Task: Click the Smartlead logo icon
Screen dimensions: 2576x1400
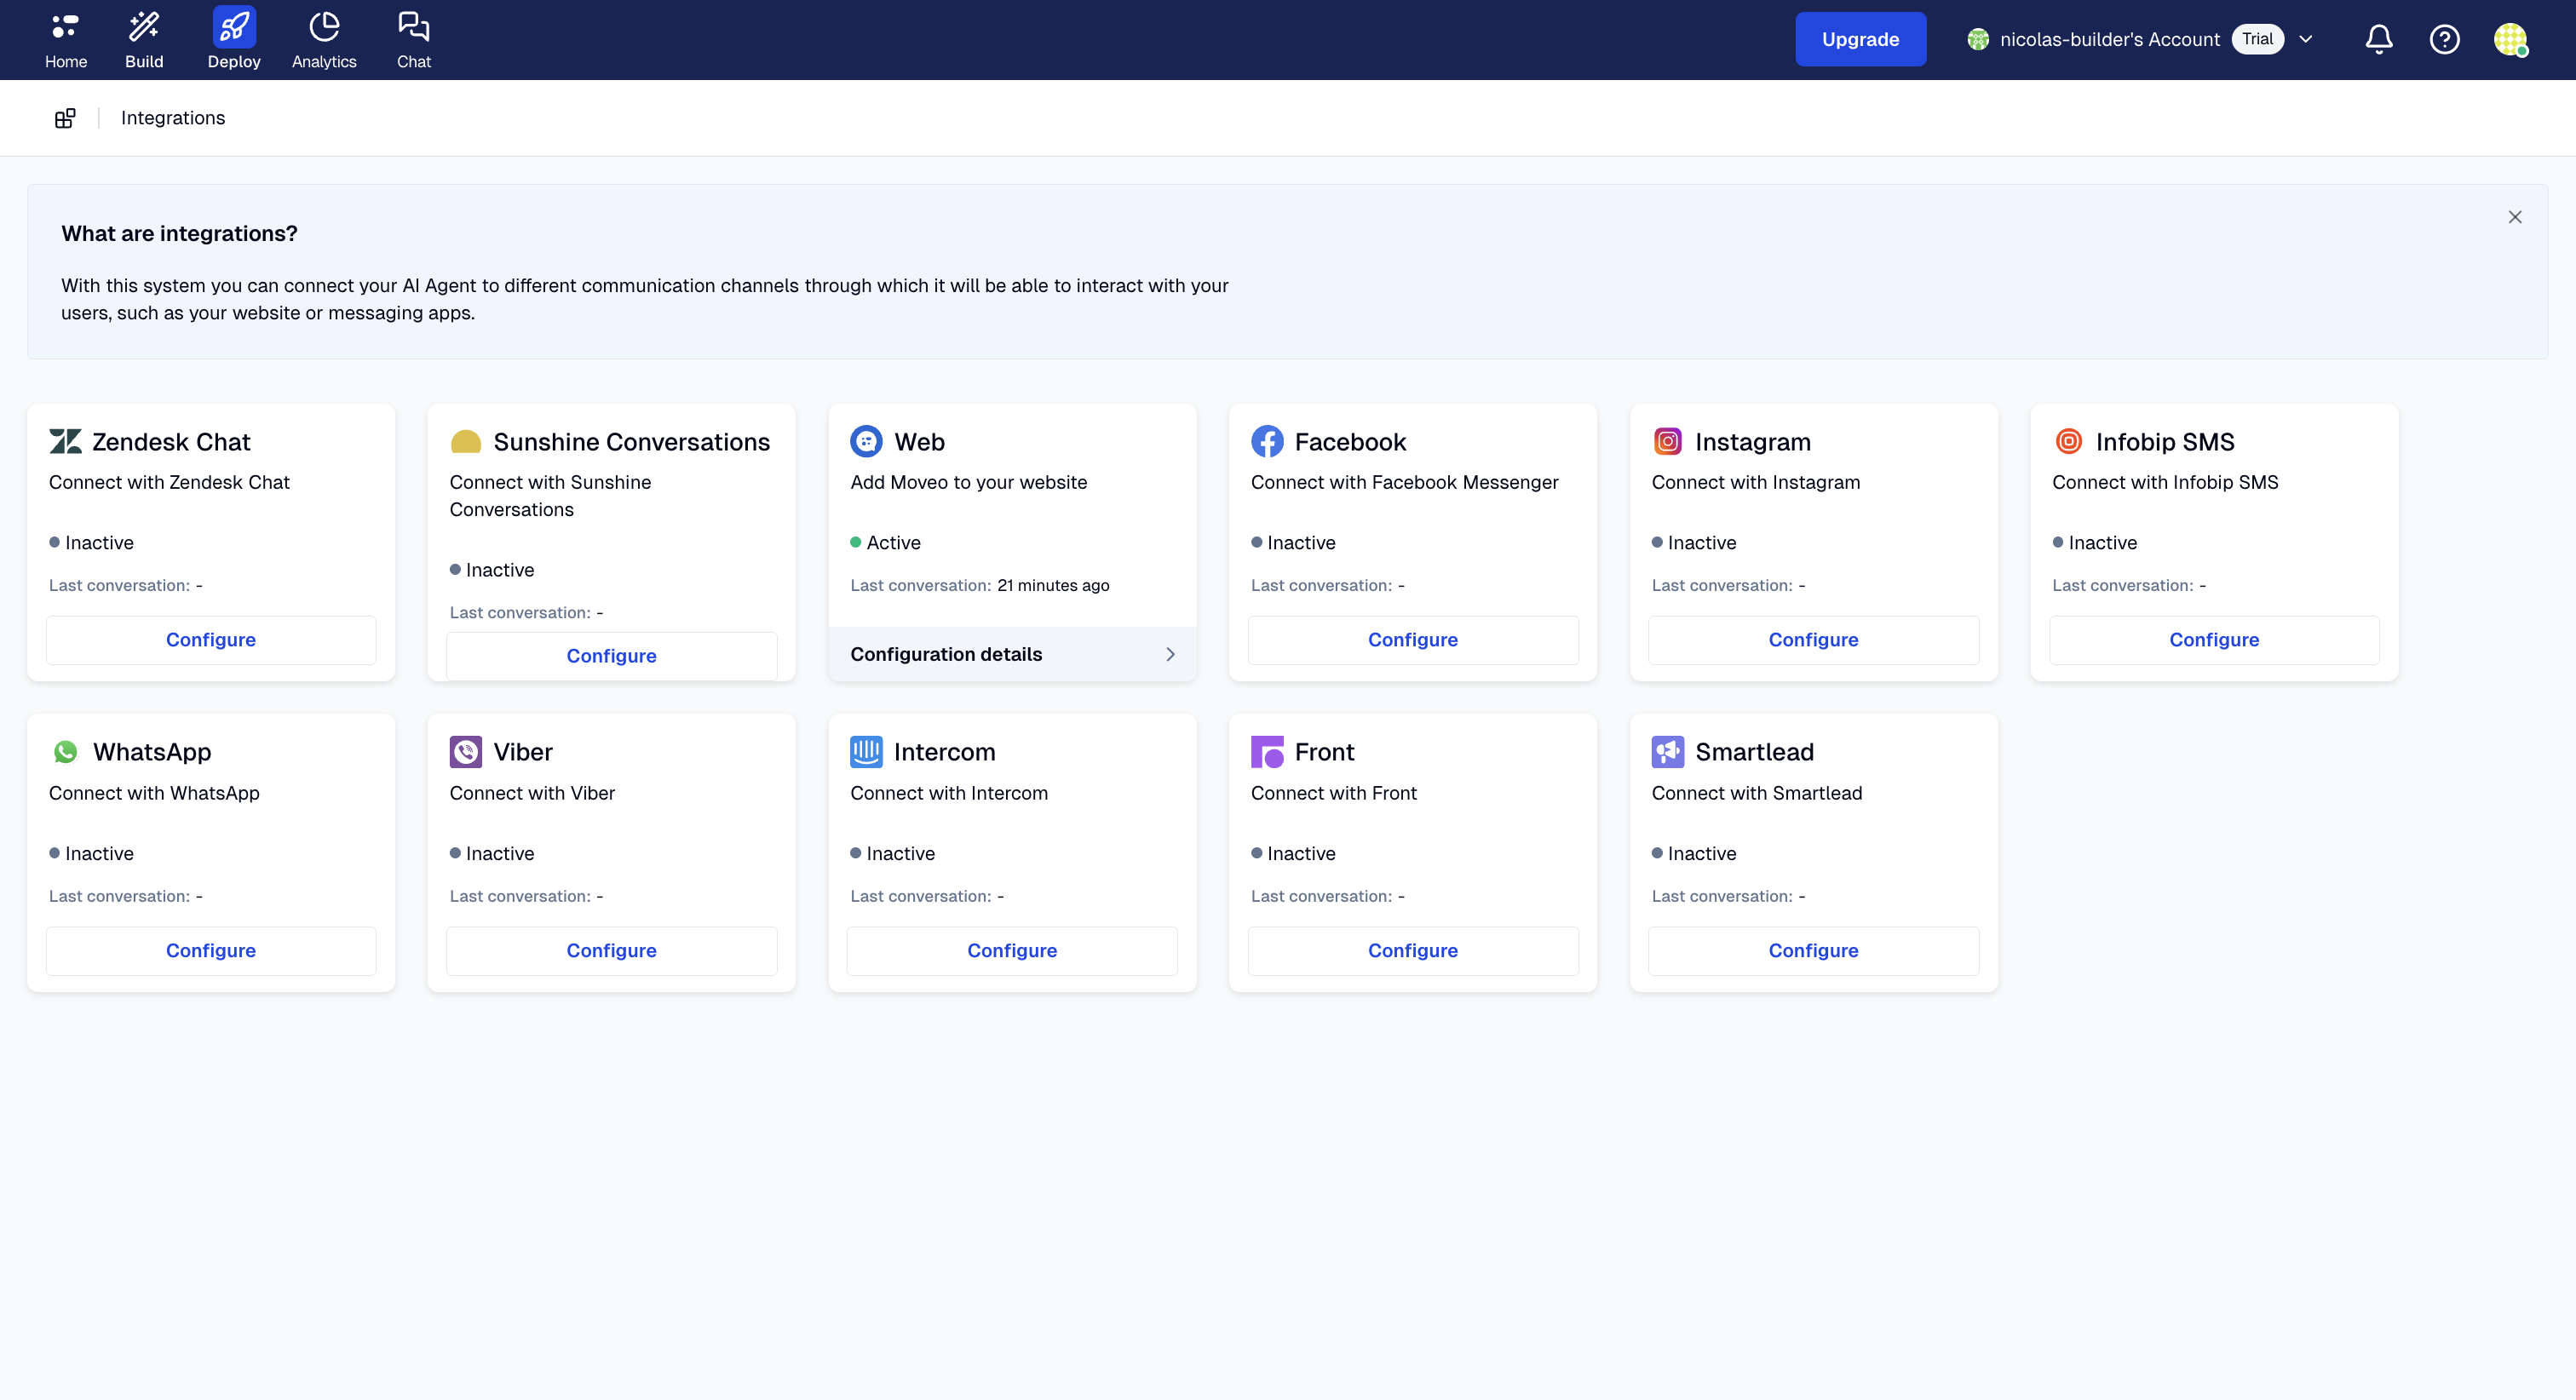Action: [x=1668, y=752]
